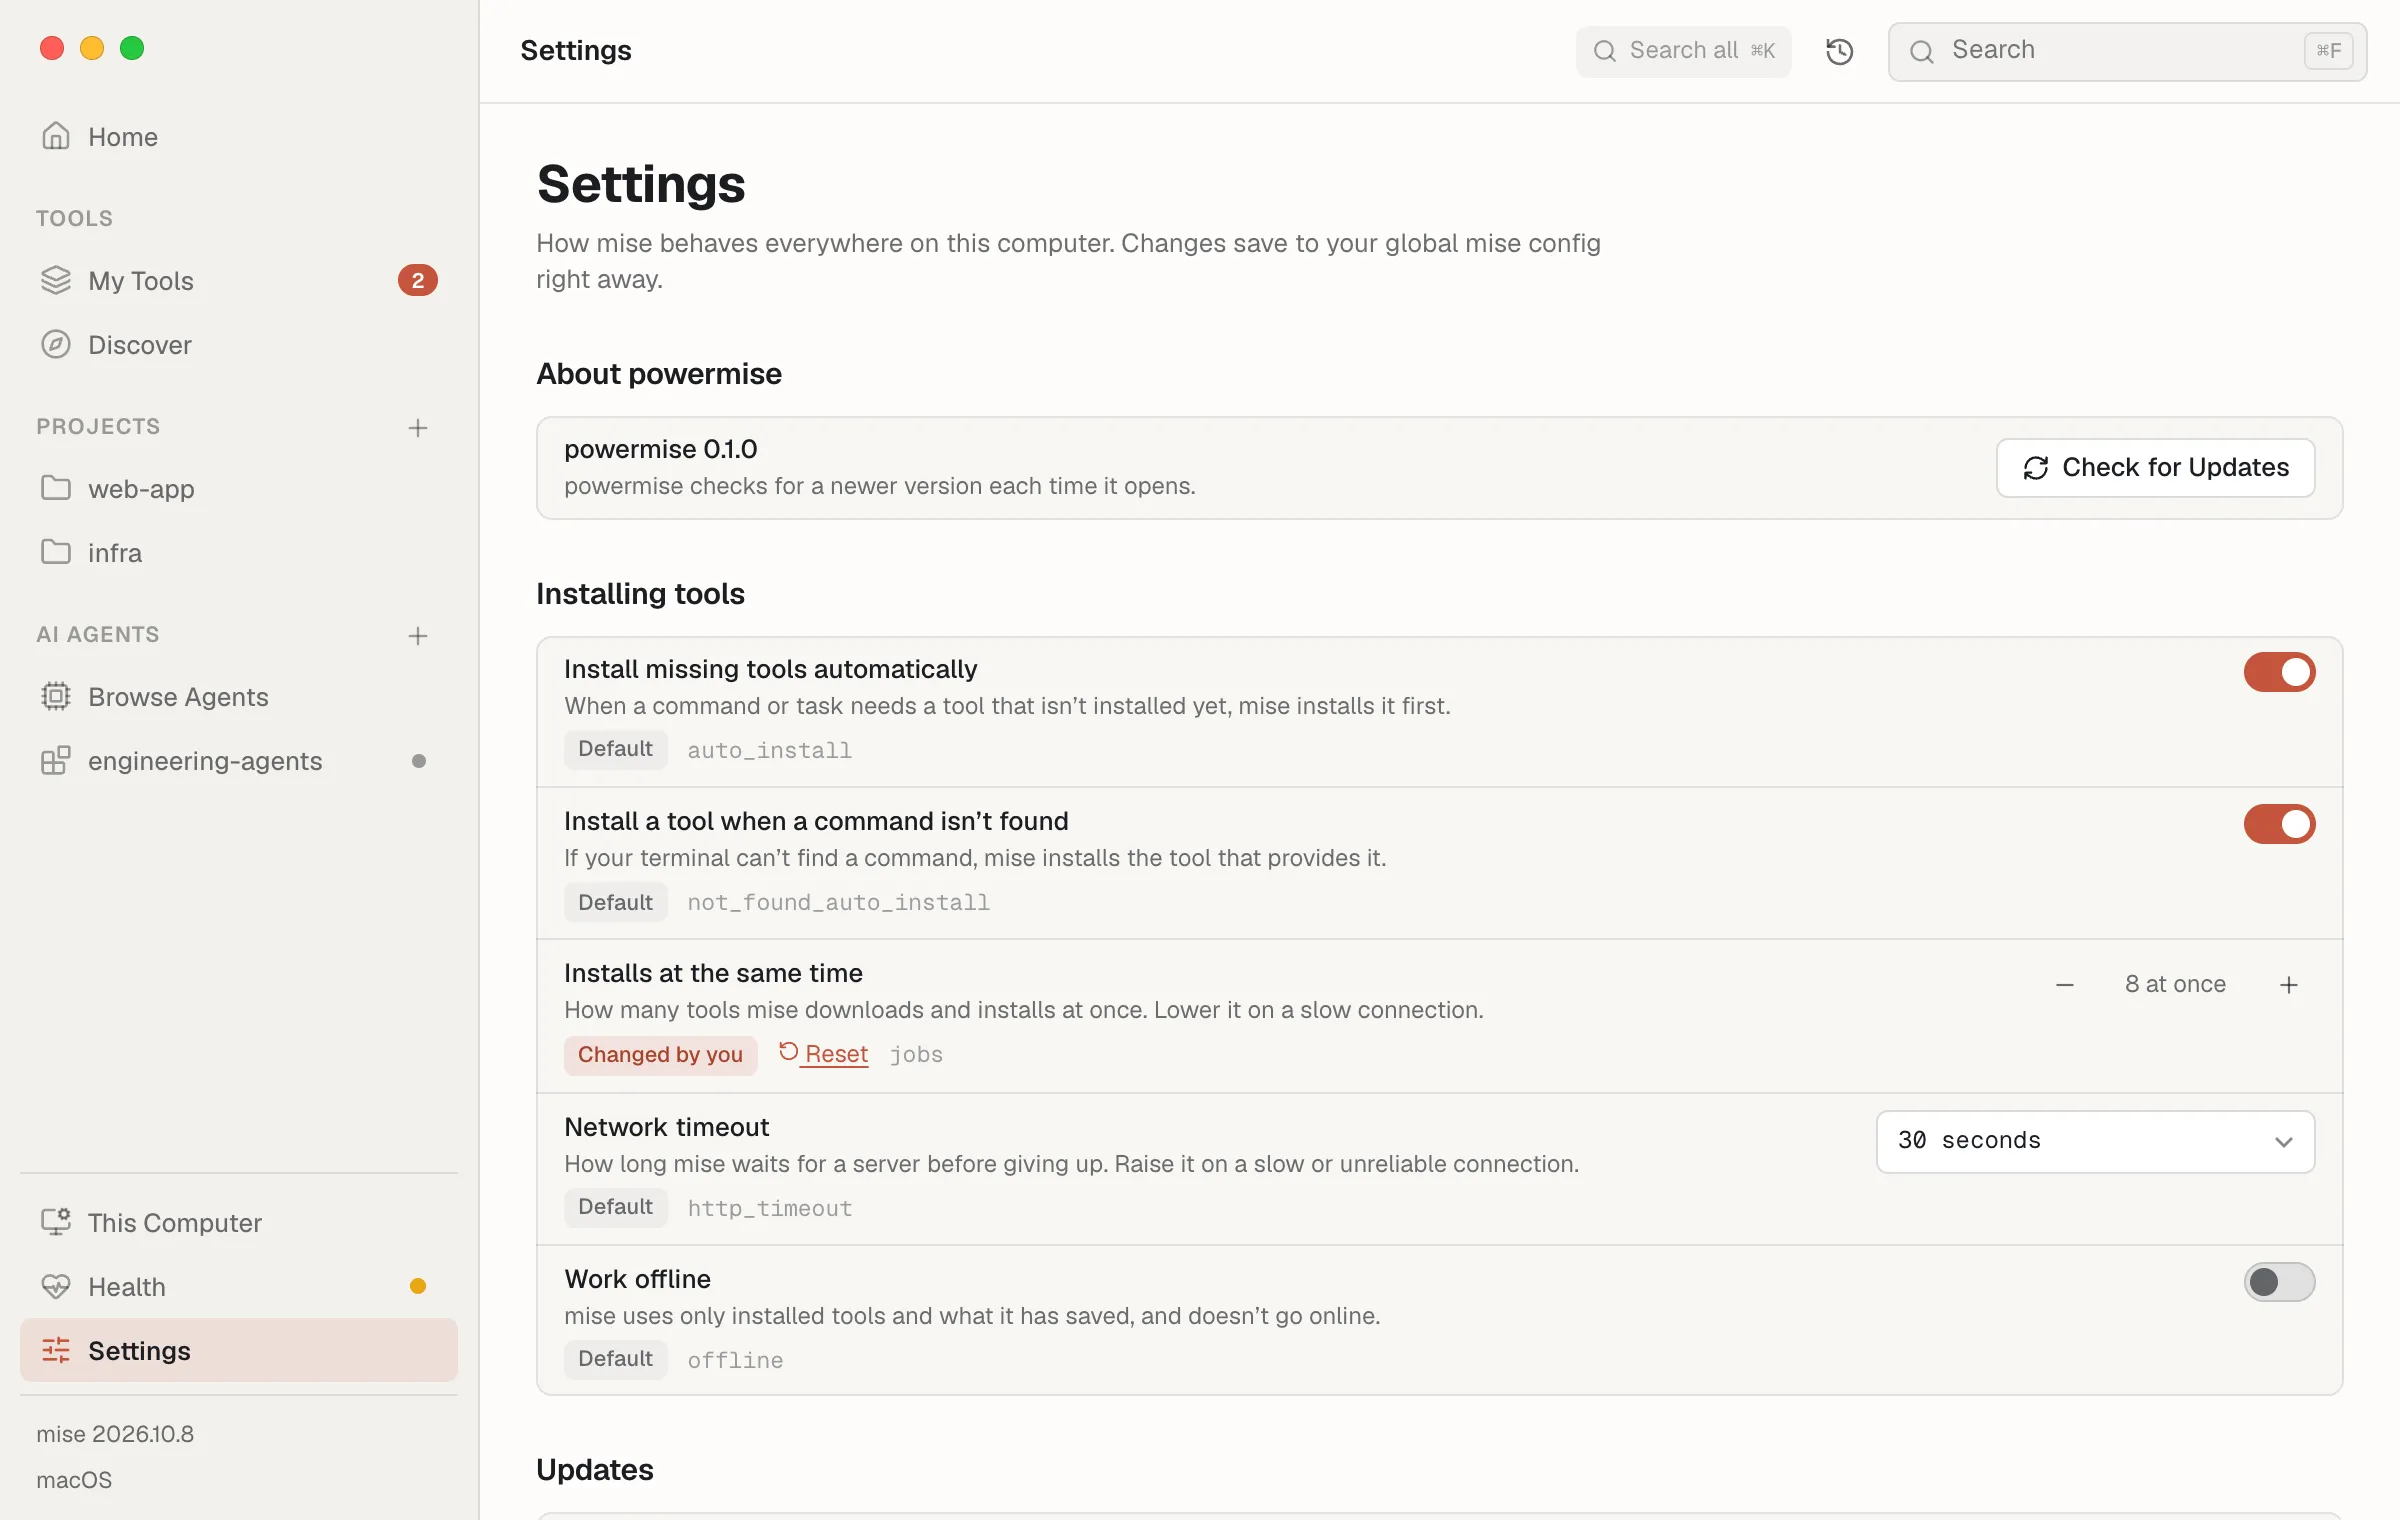Click the Health heart icon
The height and width of the screenshot is (1520, 2400).
pyautogui.click(x=56, y=1286)
